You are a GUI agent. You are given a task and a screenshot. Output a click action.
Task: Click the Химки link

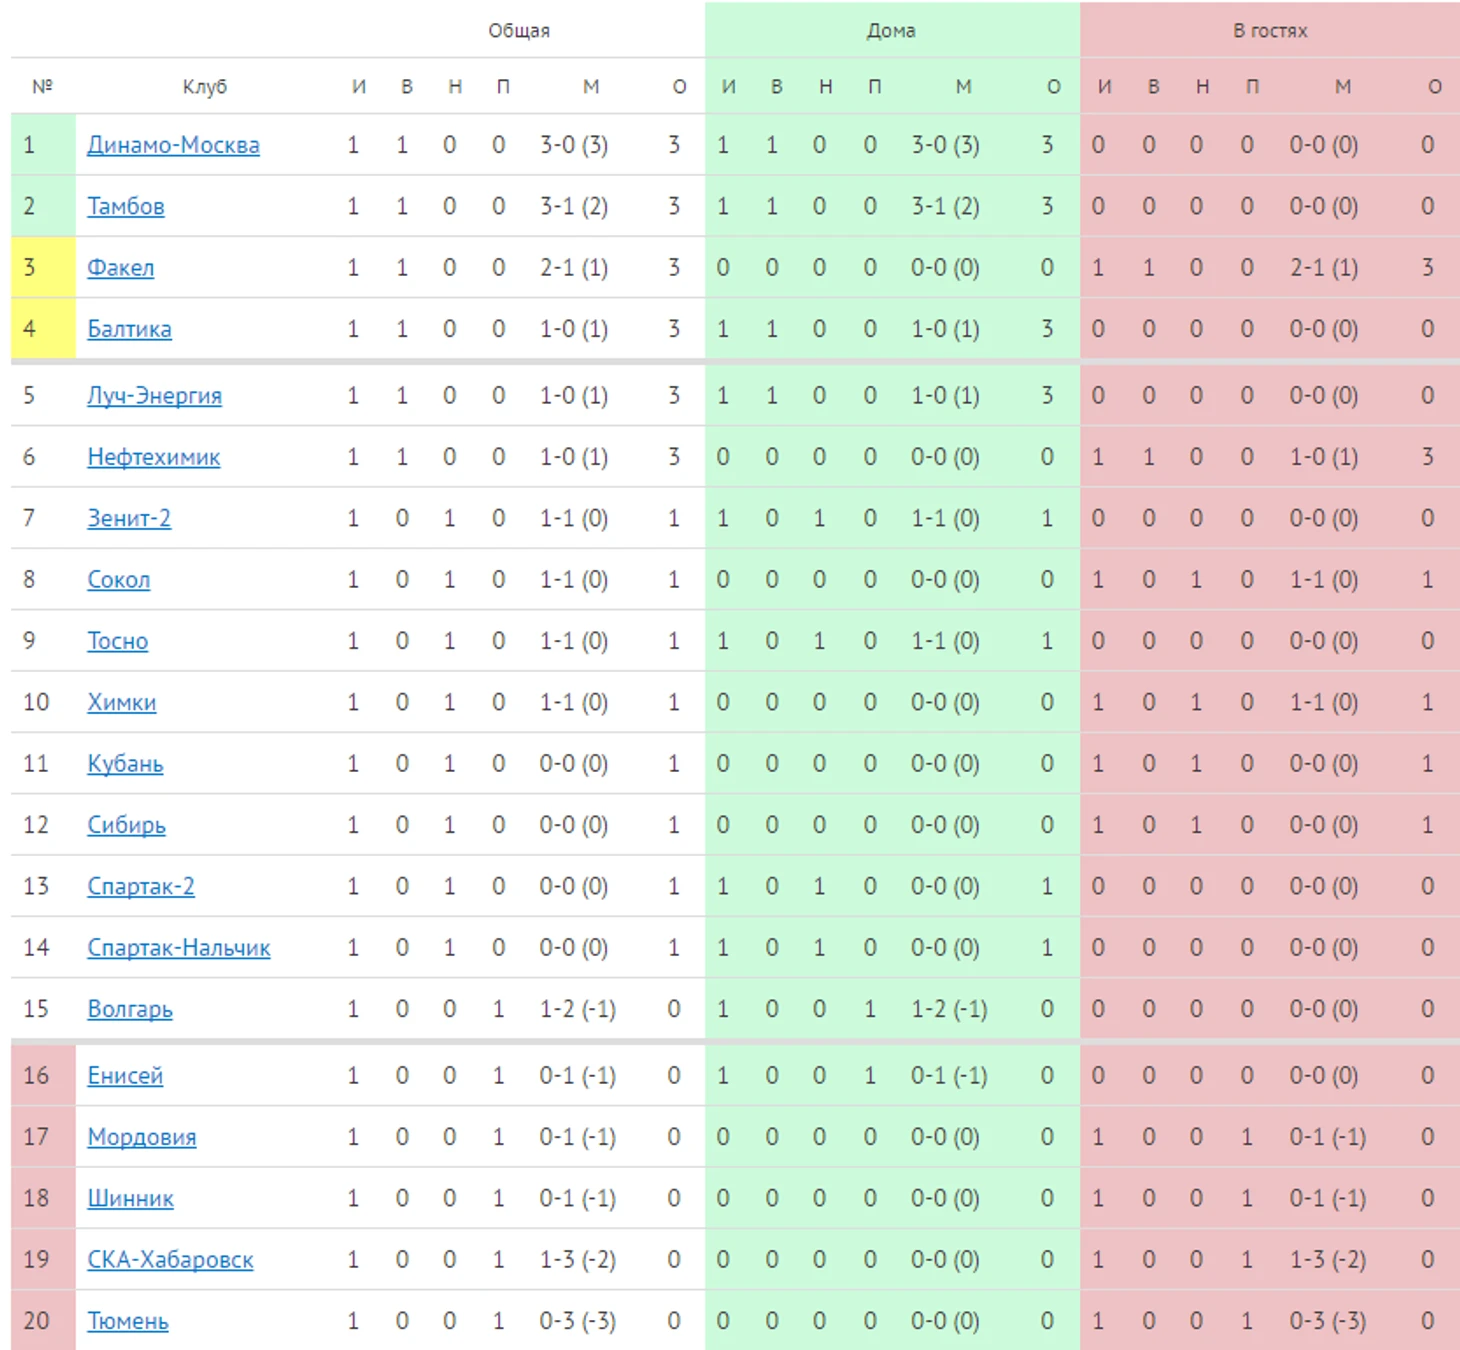(x=122, y=703)
